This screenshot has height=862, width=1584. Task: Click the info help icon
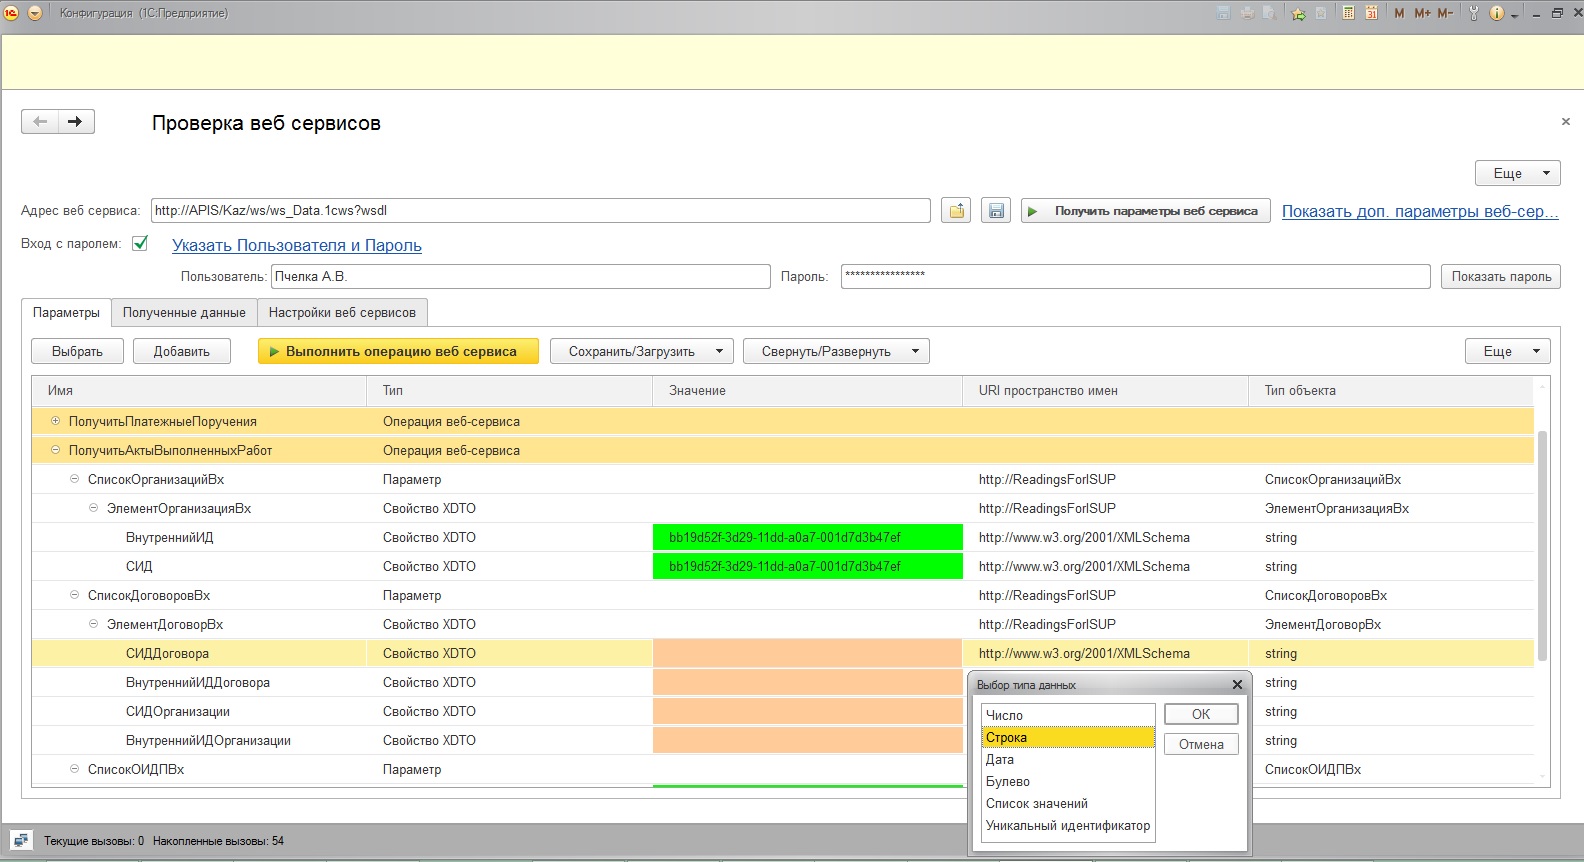(x=1497, y=13)
